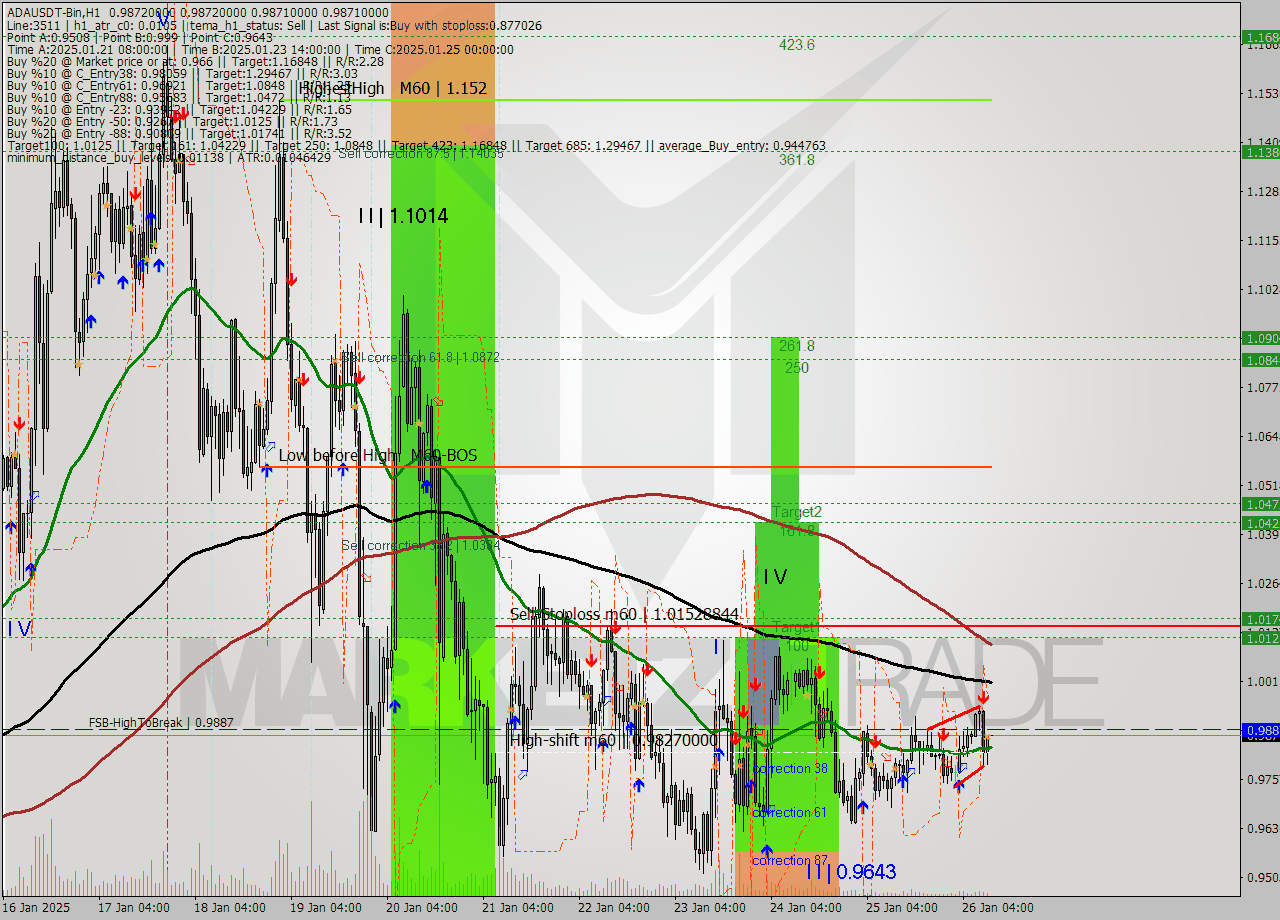Select the 'Highest High M60 | 1.152' label
The width and height of the screenshot is (1280, 920).
(393, 88)
